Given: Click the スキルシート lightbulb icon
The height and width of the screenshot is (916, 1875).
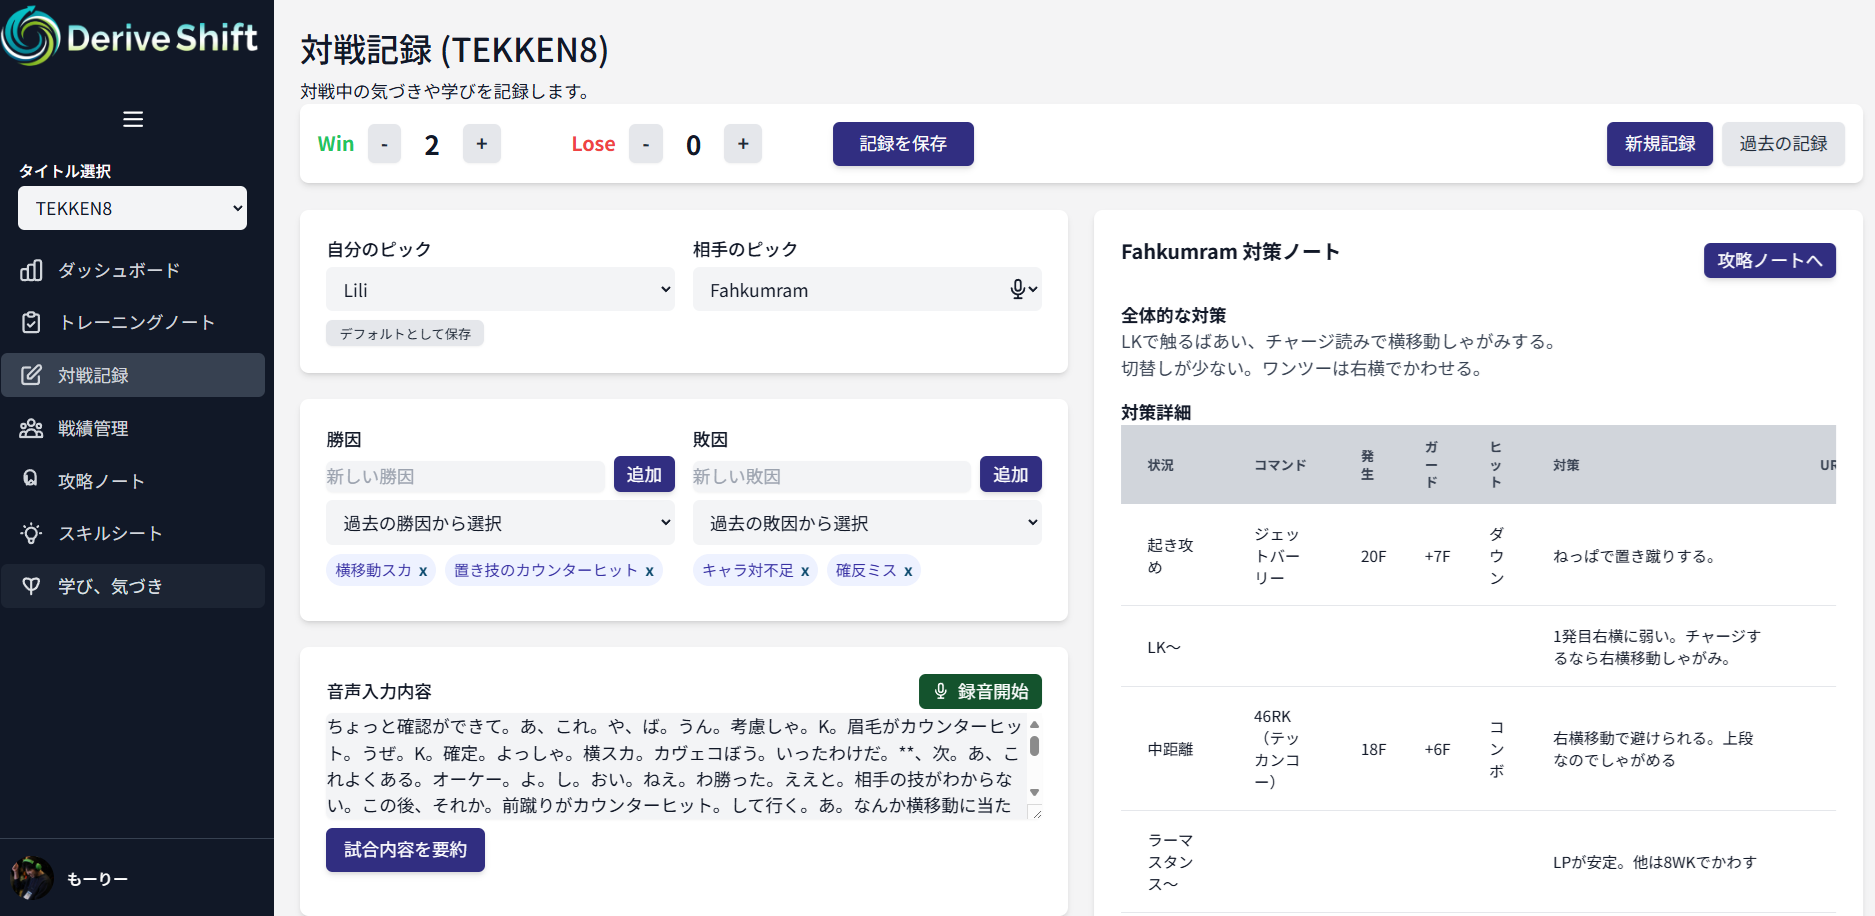Looking at the screenshot, I should pos(31,533).
